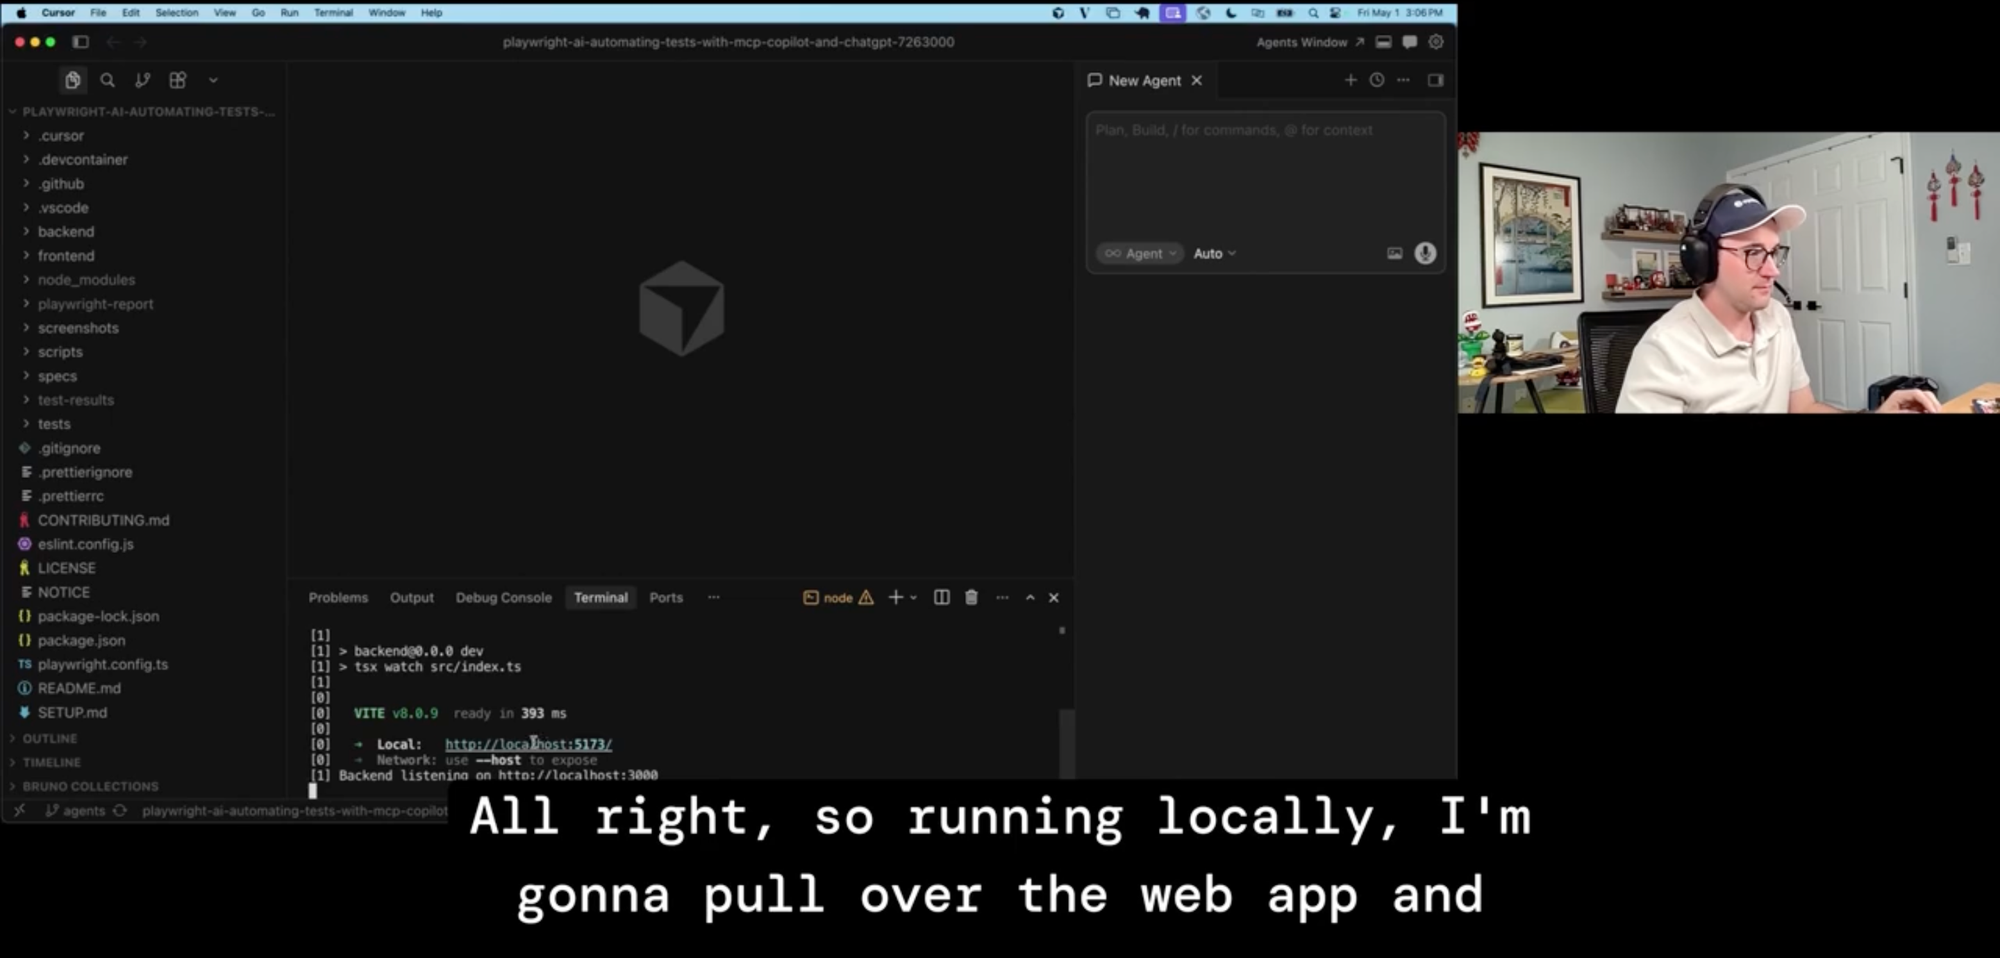This screenshot has height=958, width=2000.
Task: Switch to the Debug Console tab
Action: click(504, 597)
